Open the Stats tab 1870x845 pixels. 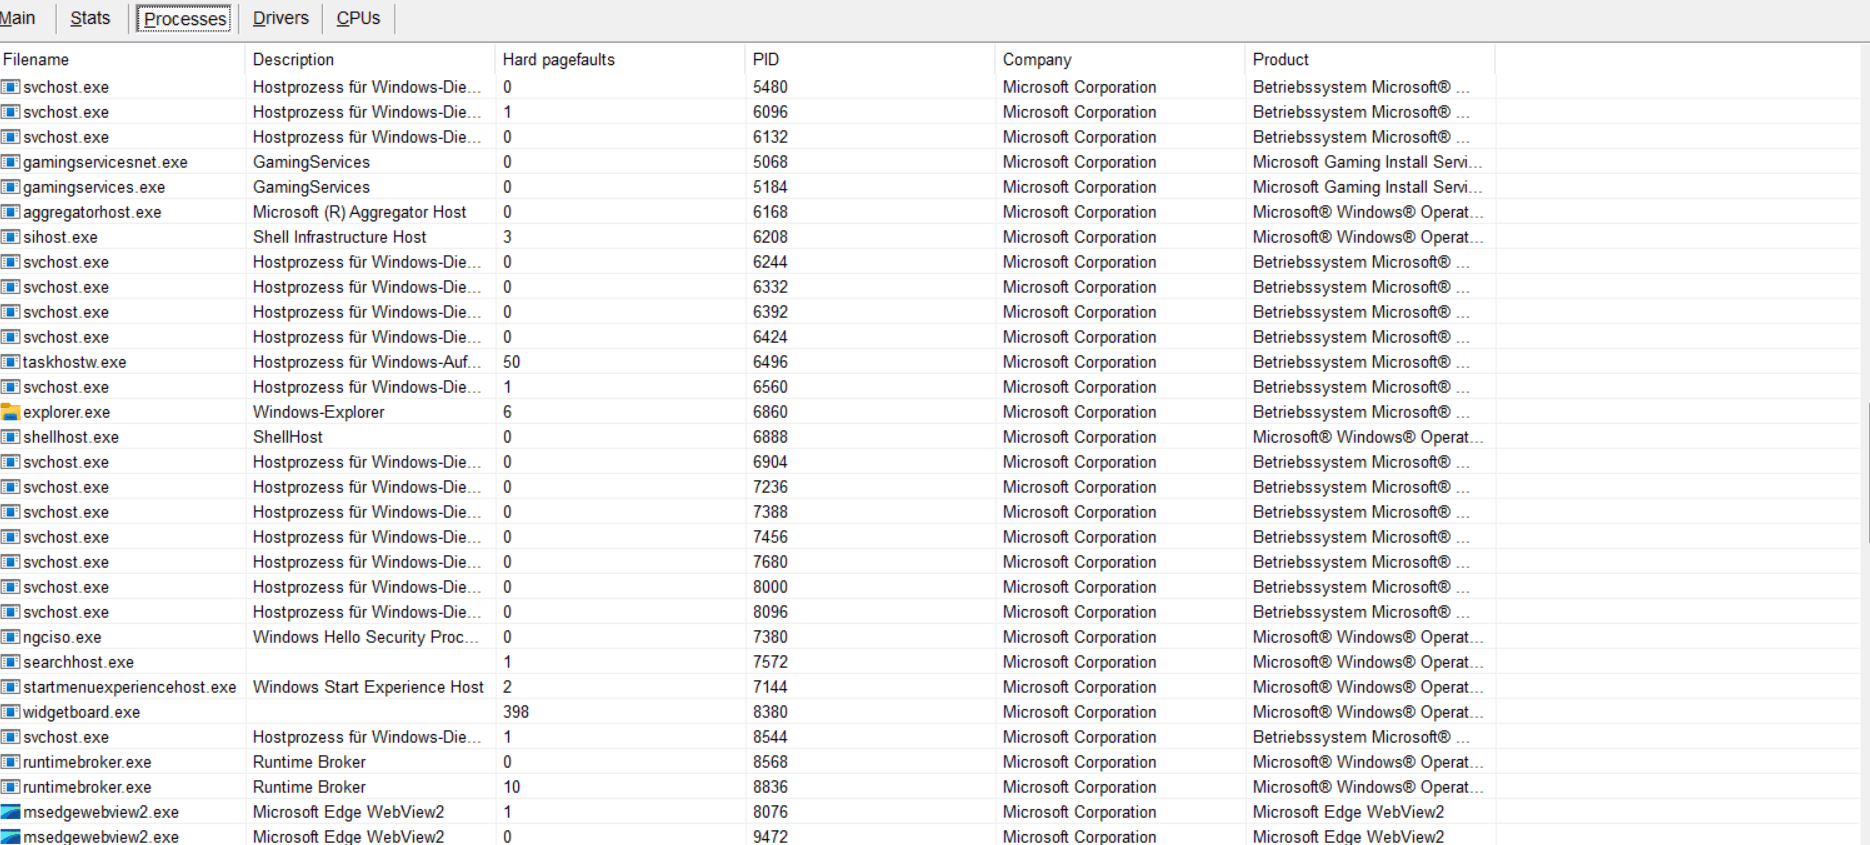pyautogui.click(x=90, y=18)
